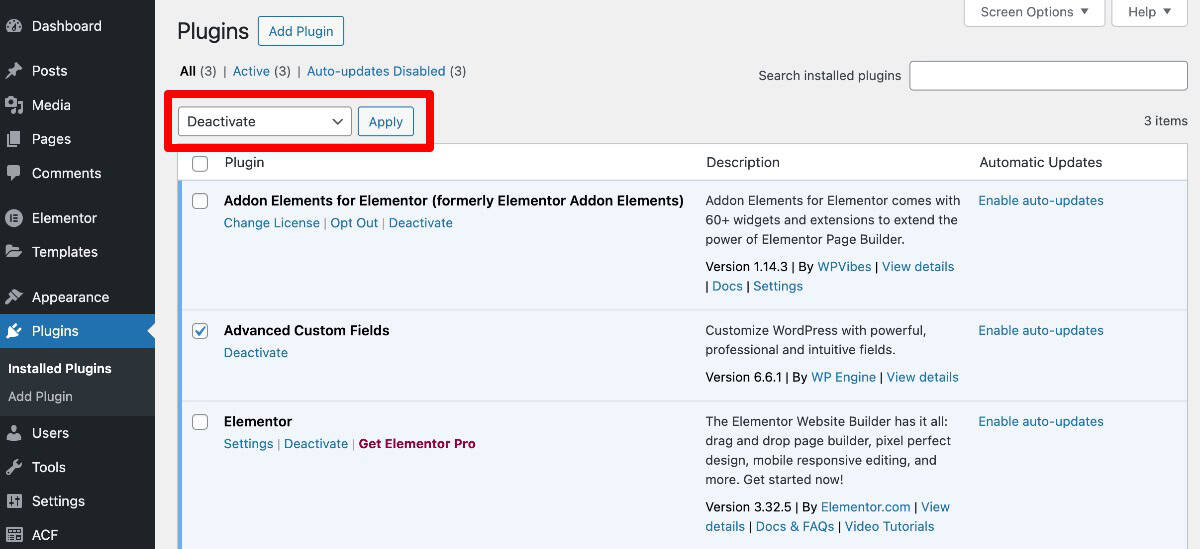Click the Apply bulk action button

coord(386,121)
